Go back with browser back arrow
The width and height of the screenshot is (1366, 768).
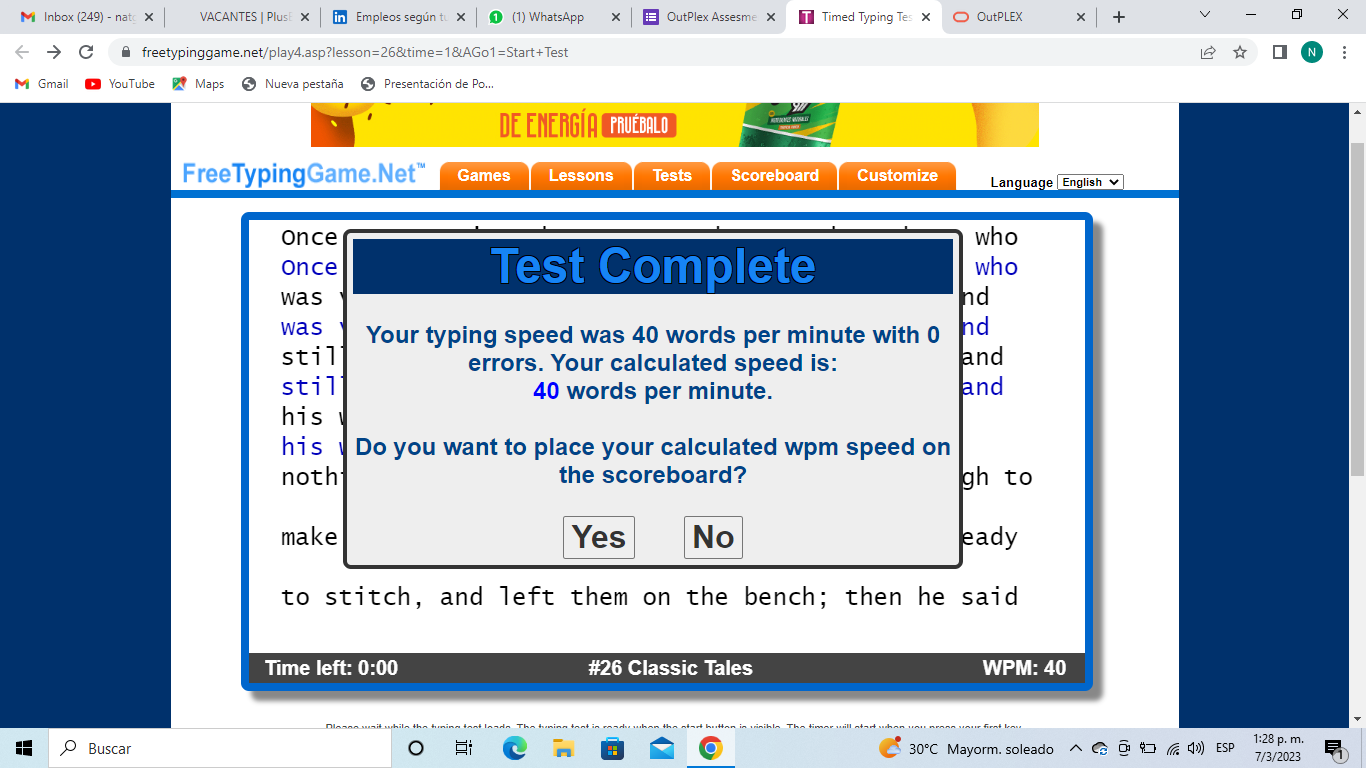coord(22,52)
